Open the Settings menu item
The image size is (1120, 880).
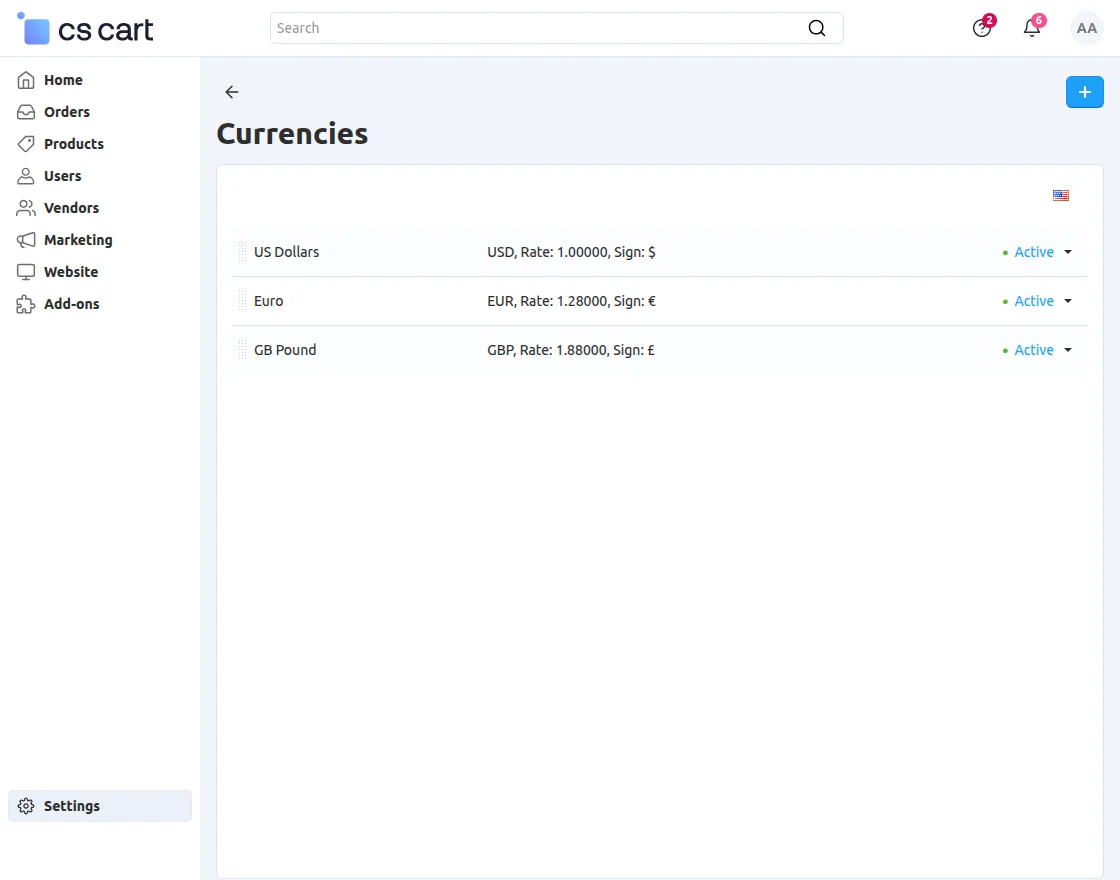[x=100, y=806]
